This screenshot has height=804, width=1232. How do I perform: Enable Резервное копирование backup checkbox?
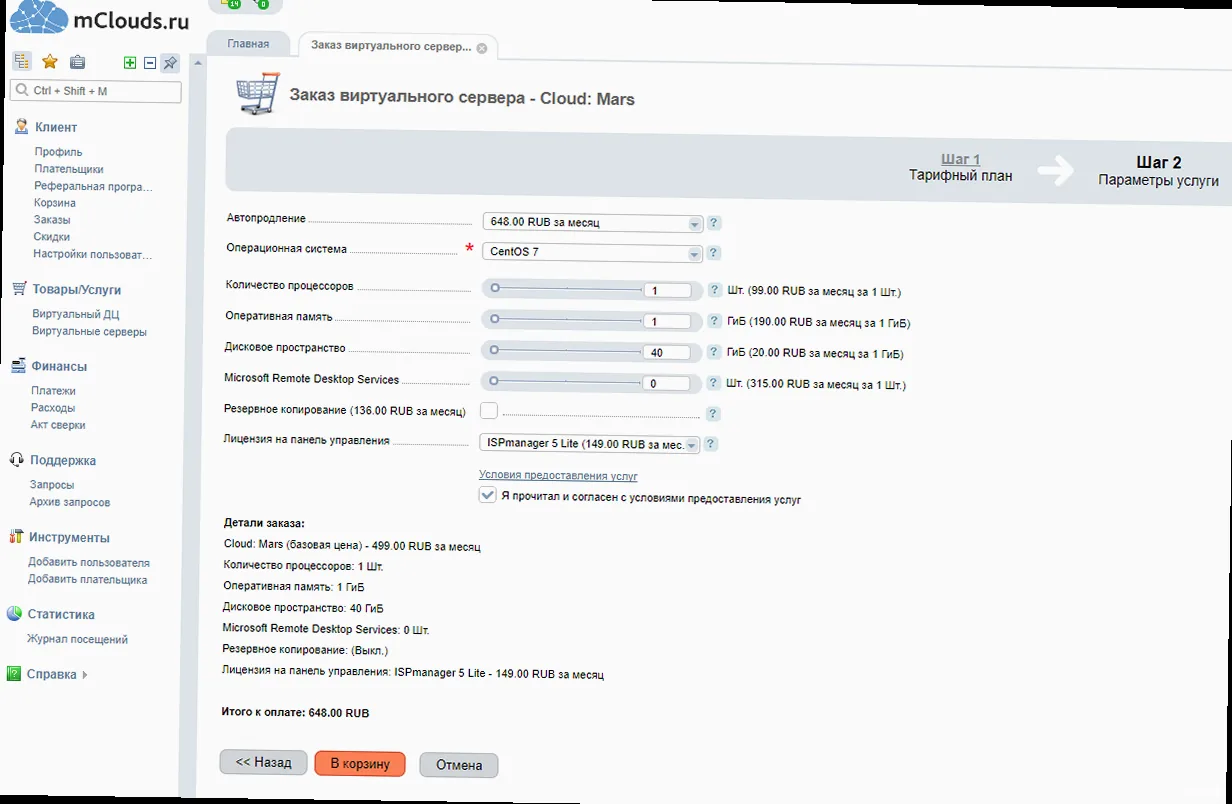coord(489,410)
